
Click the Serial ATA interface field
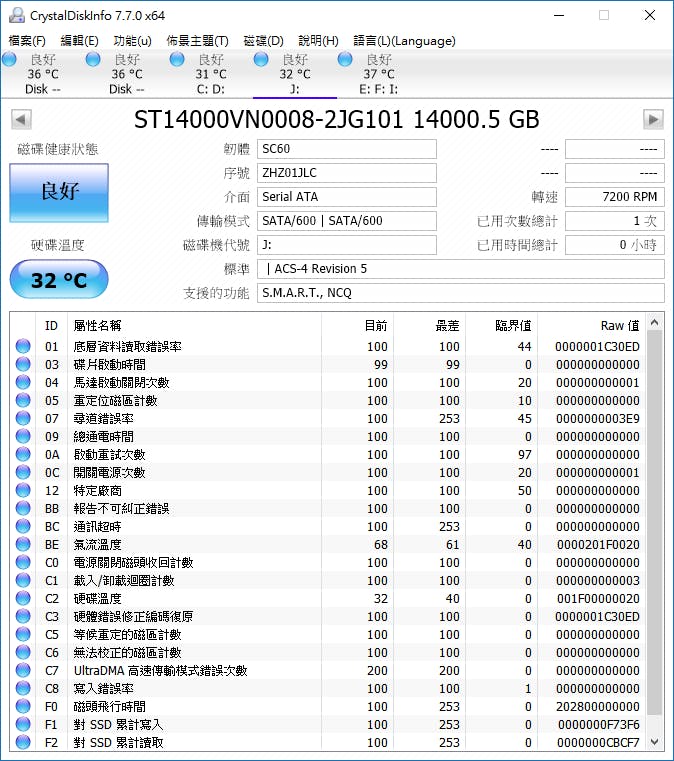pyautogui.click(x=346, y=197)
